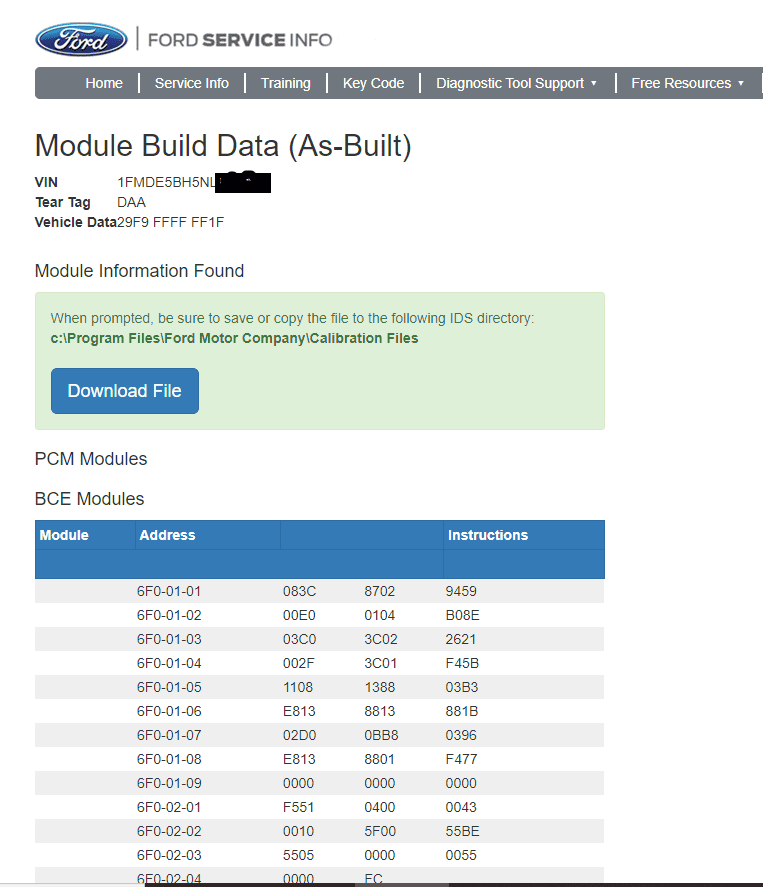Click value 5505 in 6F0-02-03 row
Screen dimensions: 763x887
(x=298, y=855)
